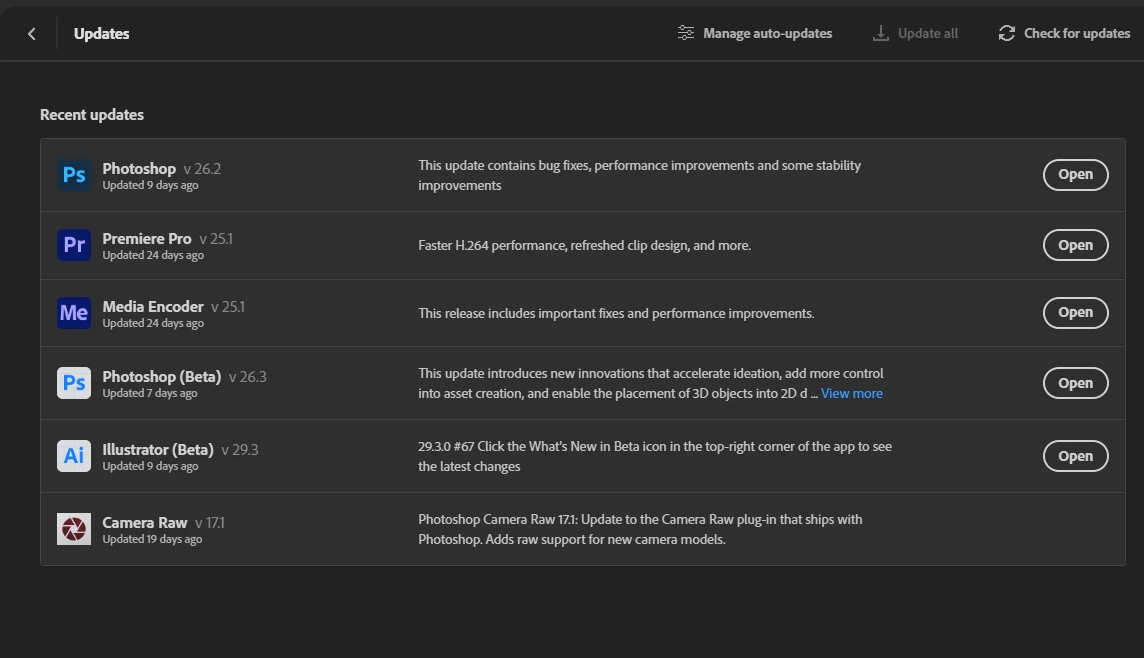Expand Photoshop (Beta) description via View more
Screen dimensions: 1144x658
(x=851, y=393)
